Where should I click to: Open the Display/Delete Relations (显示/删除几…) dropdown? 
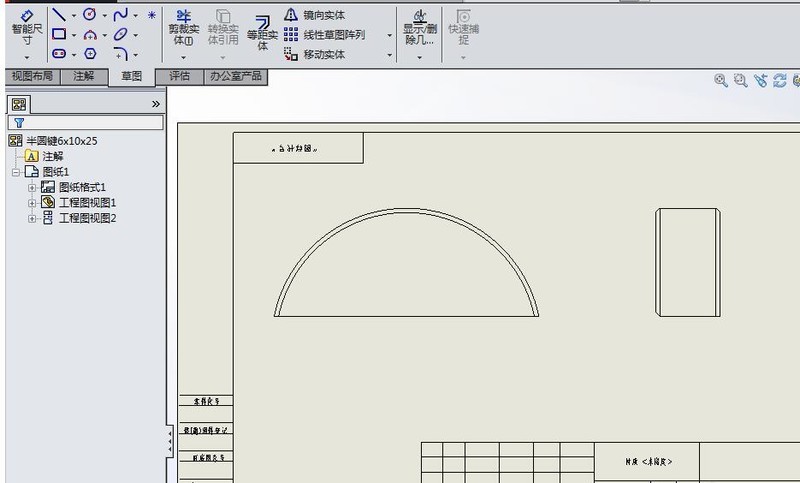[x=420, y=57]
